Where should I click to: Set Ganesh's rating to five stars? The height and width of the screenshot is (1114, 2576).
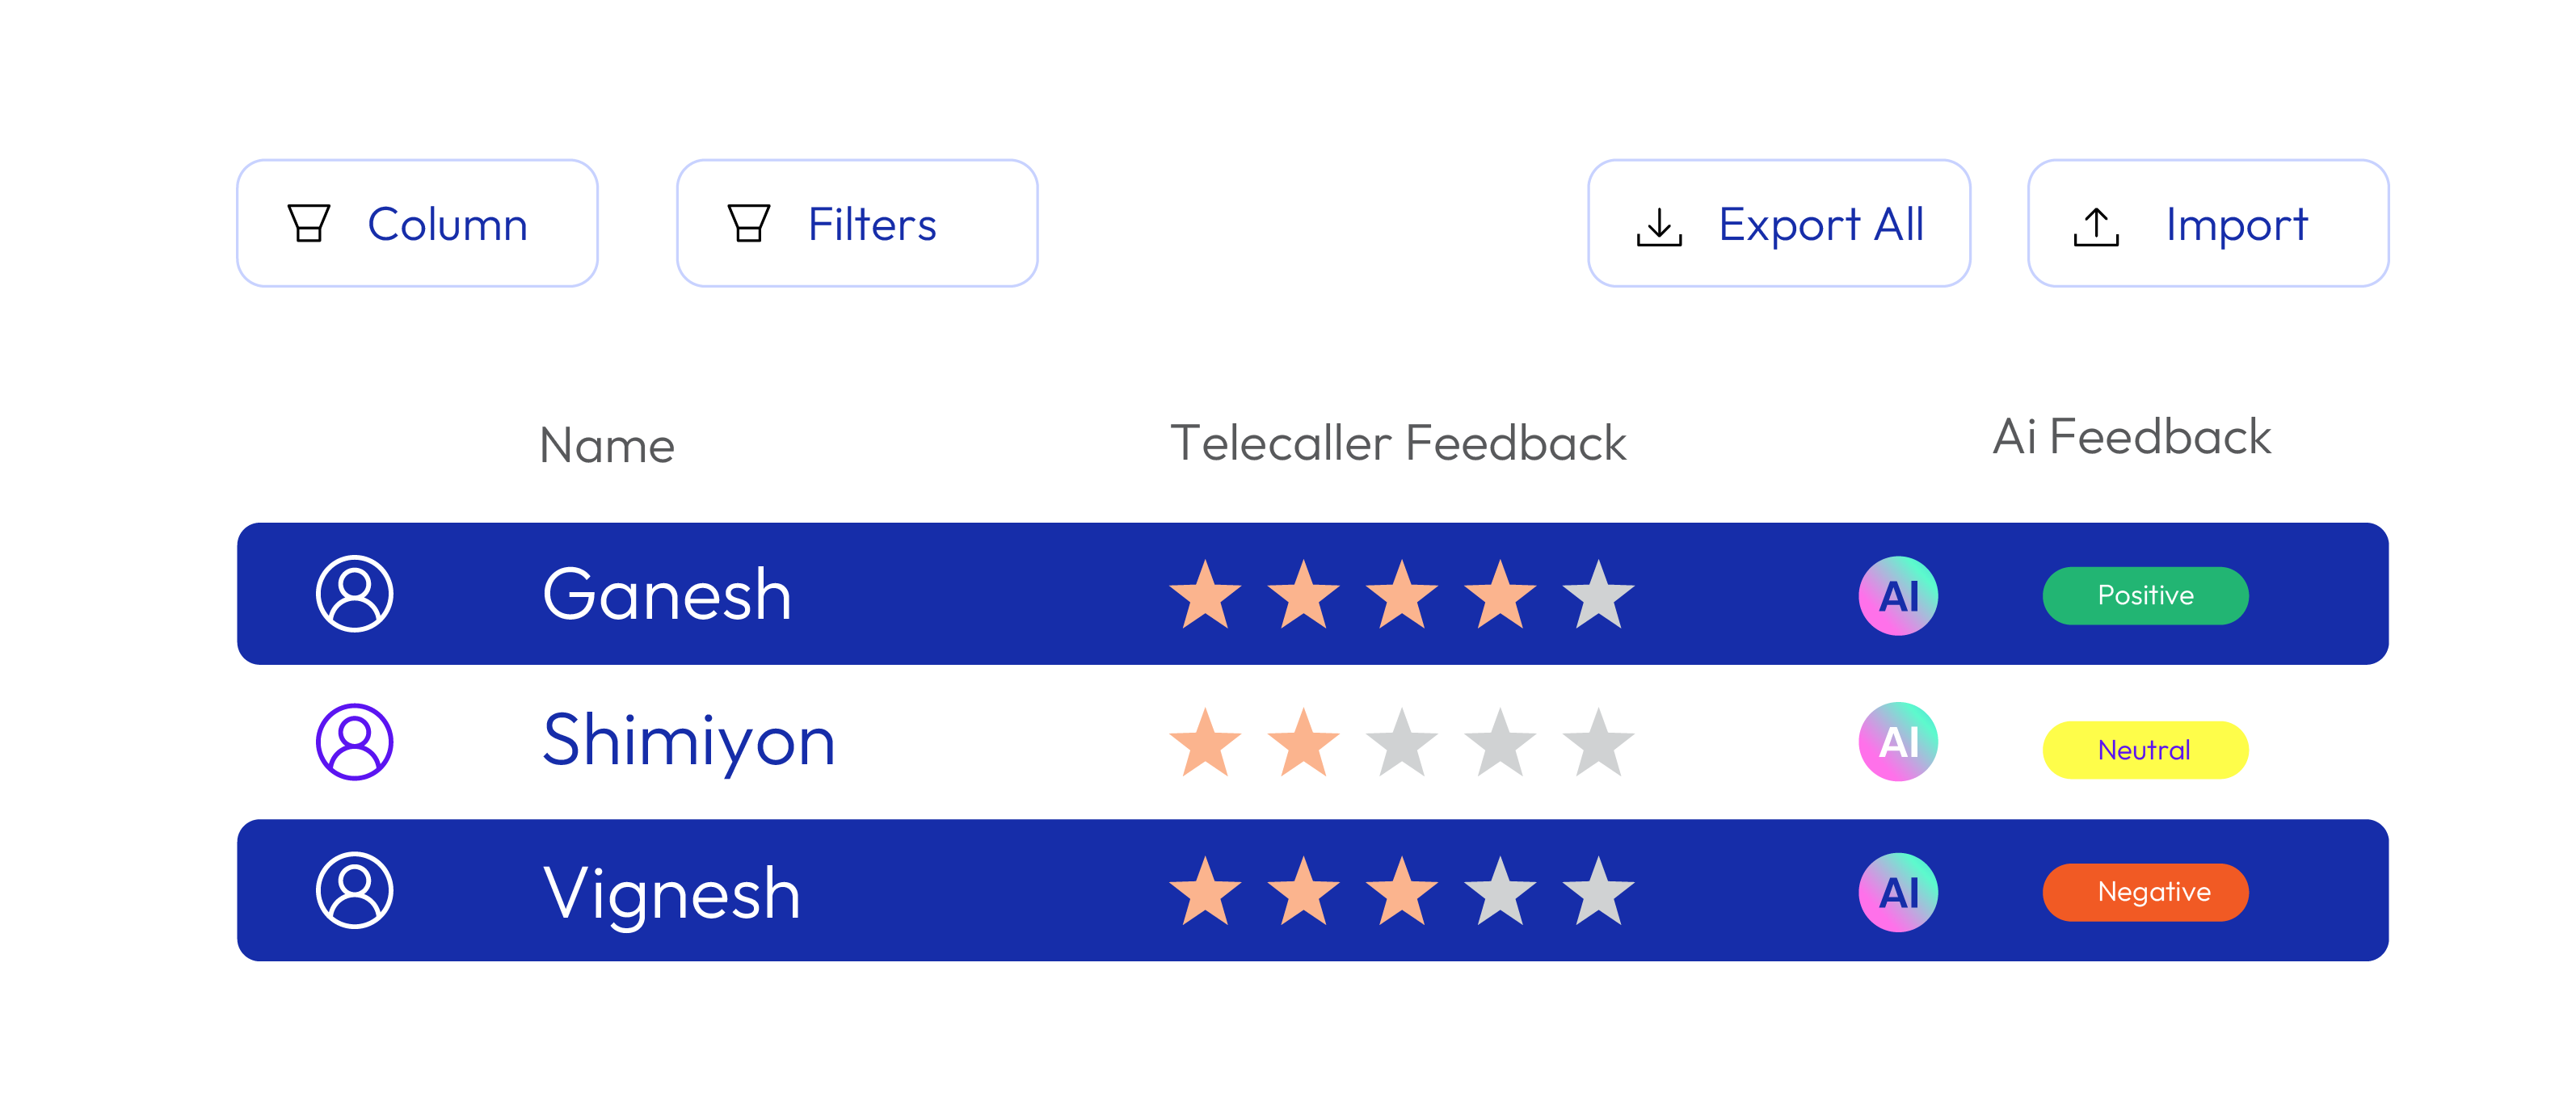1598,595
